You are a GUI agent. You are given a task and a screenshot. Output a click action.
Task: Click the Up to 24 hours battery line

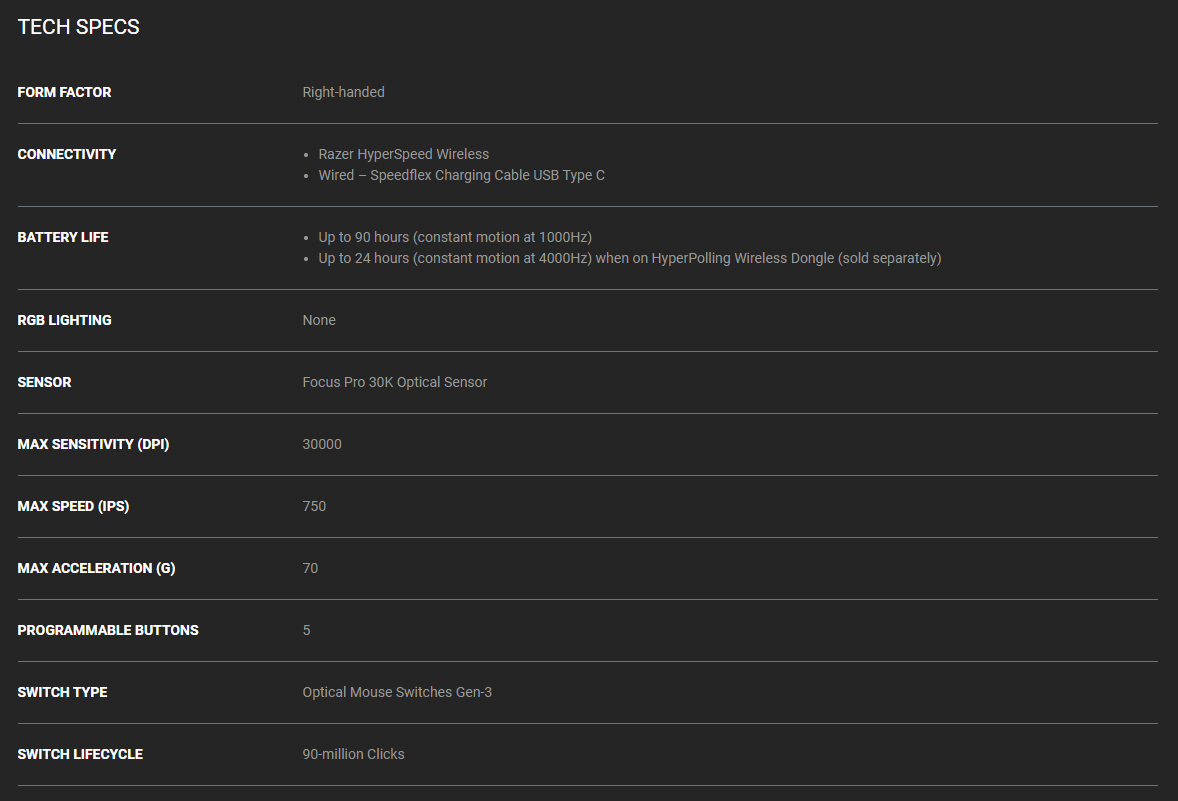[630, 258]
